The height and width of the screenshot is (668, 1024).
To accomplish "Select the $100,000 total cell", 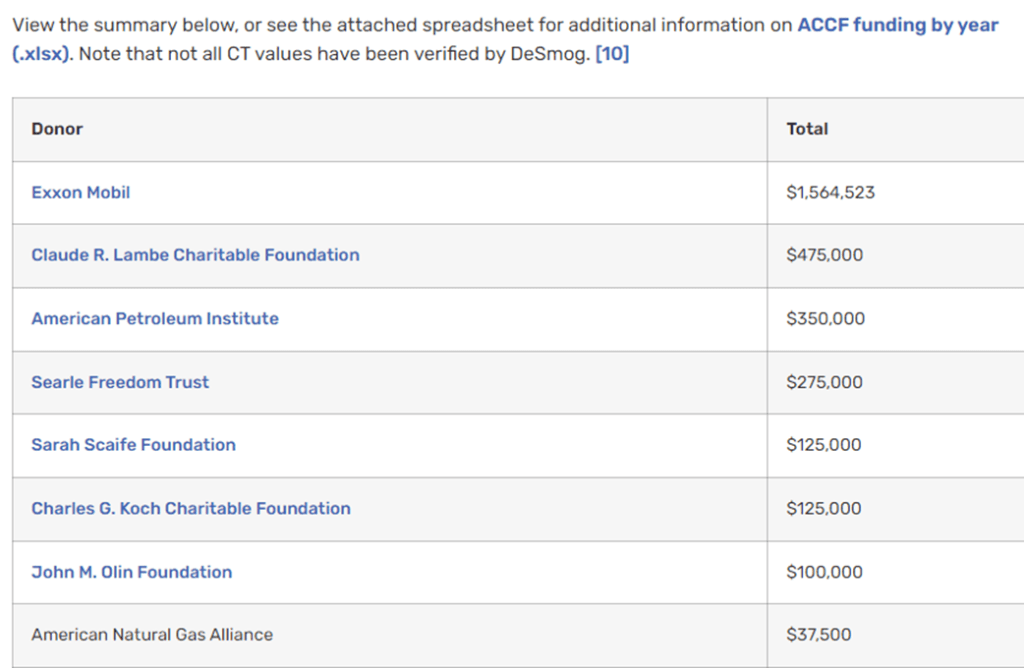I will tap(825, 572).
